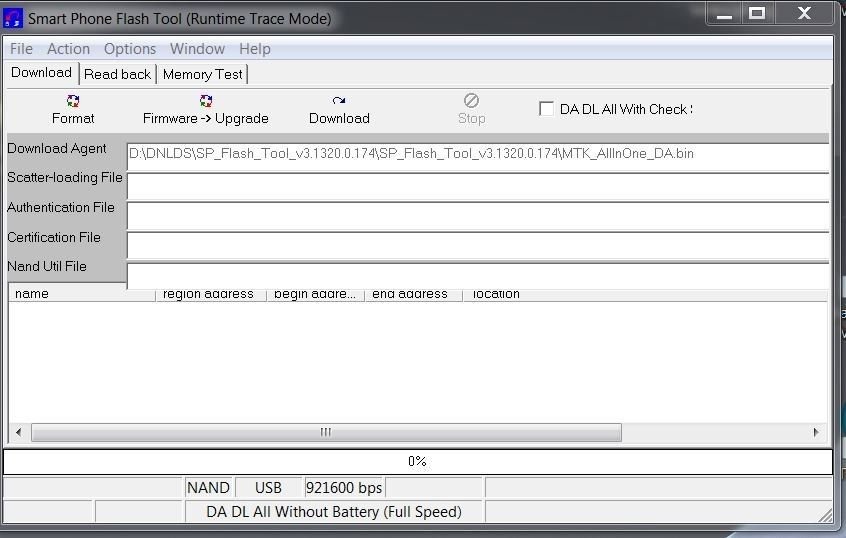The width and height of the screenshot is (846, 538).
Task: Click the Download Agent label button
Action: [57, 148]
